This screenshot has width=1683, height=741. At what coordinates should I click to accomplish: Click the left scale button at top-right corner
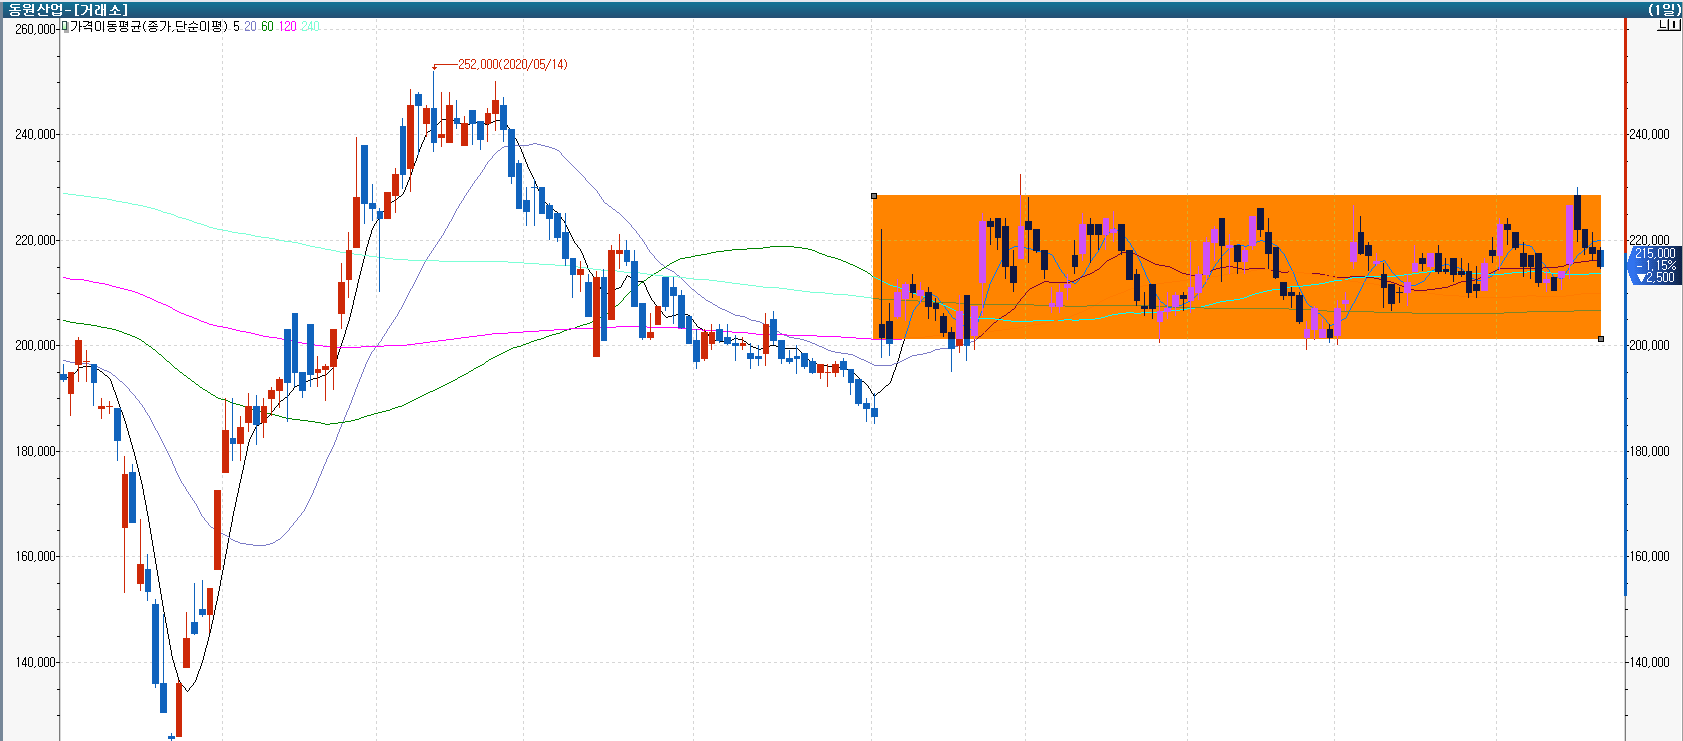pos(1663,25)
